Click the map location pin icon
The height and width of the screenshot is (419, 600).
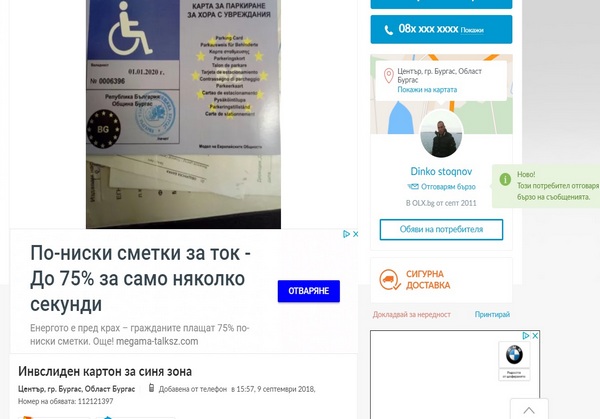[x=388, y=76]
